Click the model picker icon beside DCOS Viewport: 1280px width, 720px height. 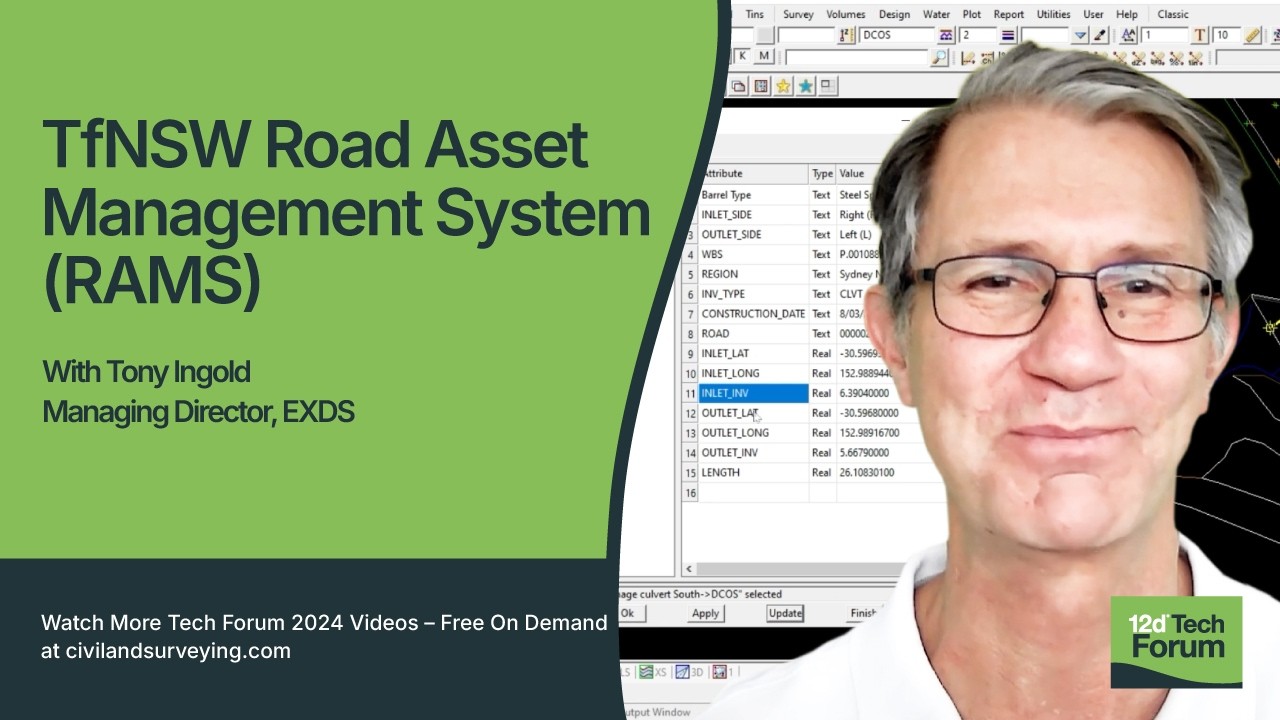coord(945,35)
